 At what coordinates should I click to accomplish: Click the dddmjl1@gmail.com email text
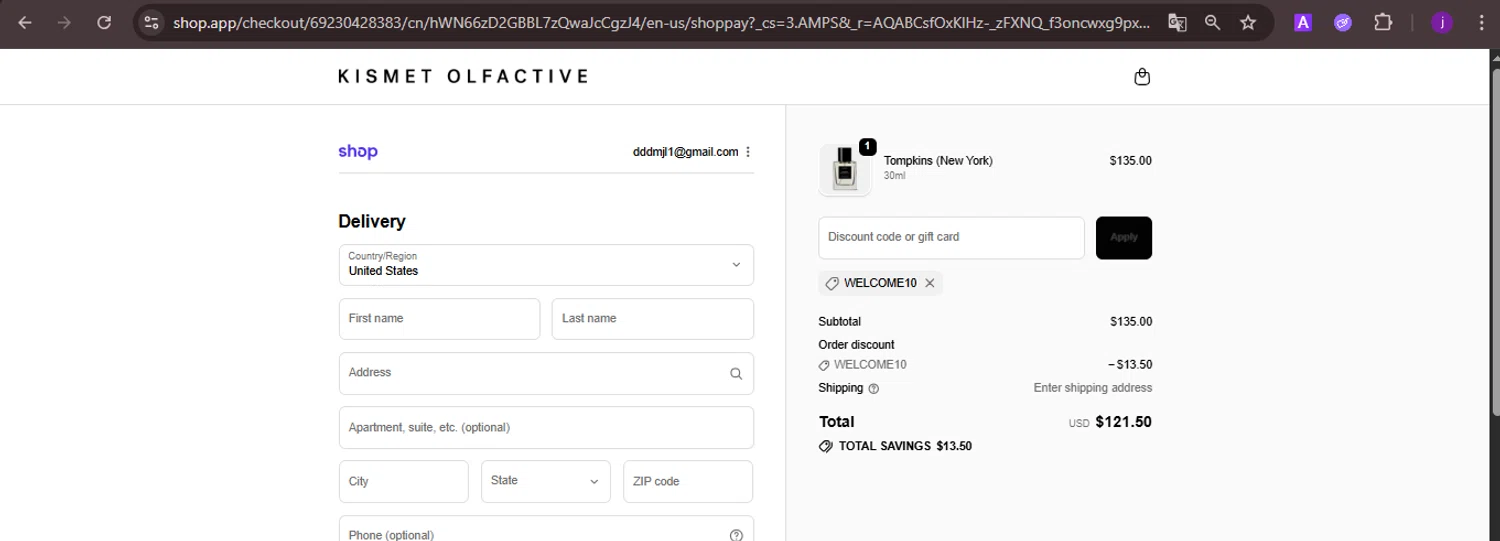[x=685, y=152]
